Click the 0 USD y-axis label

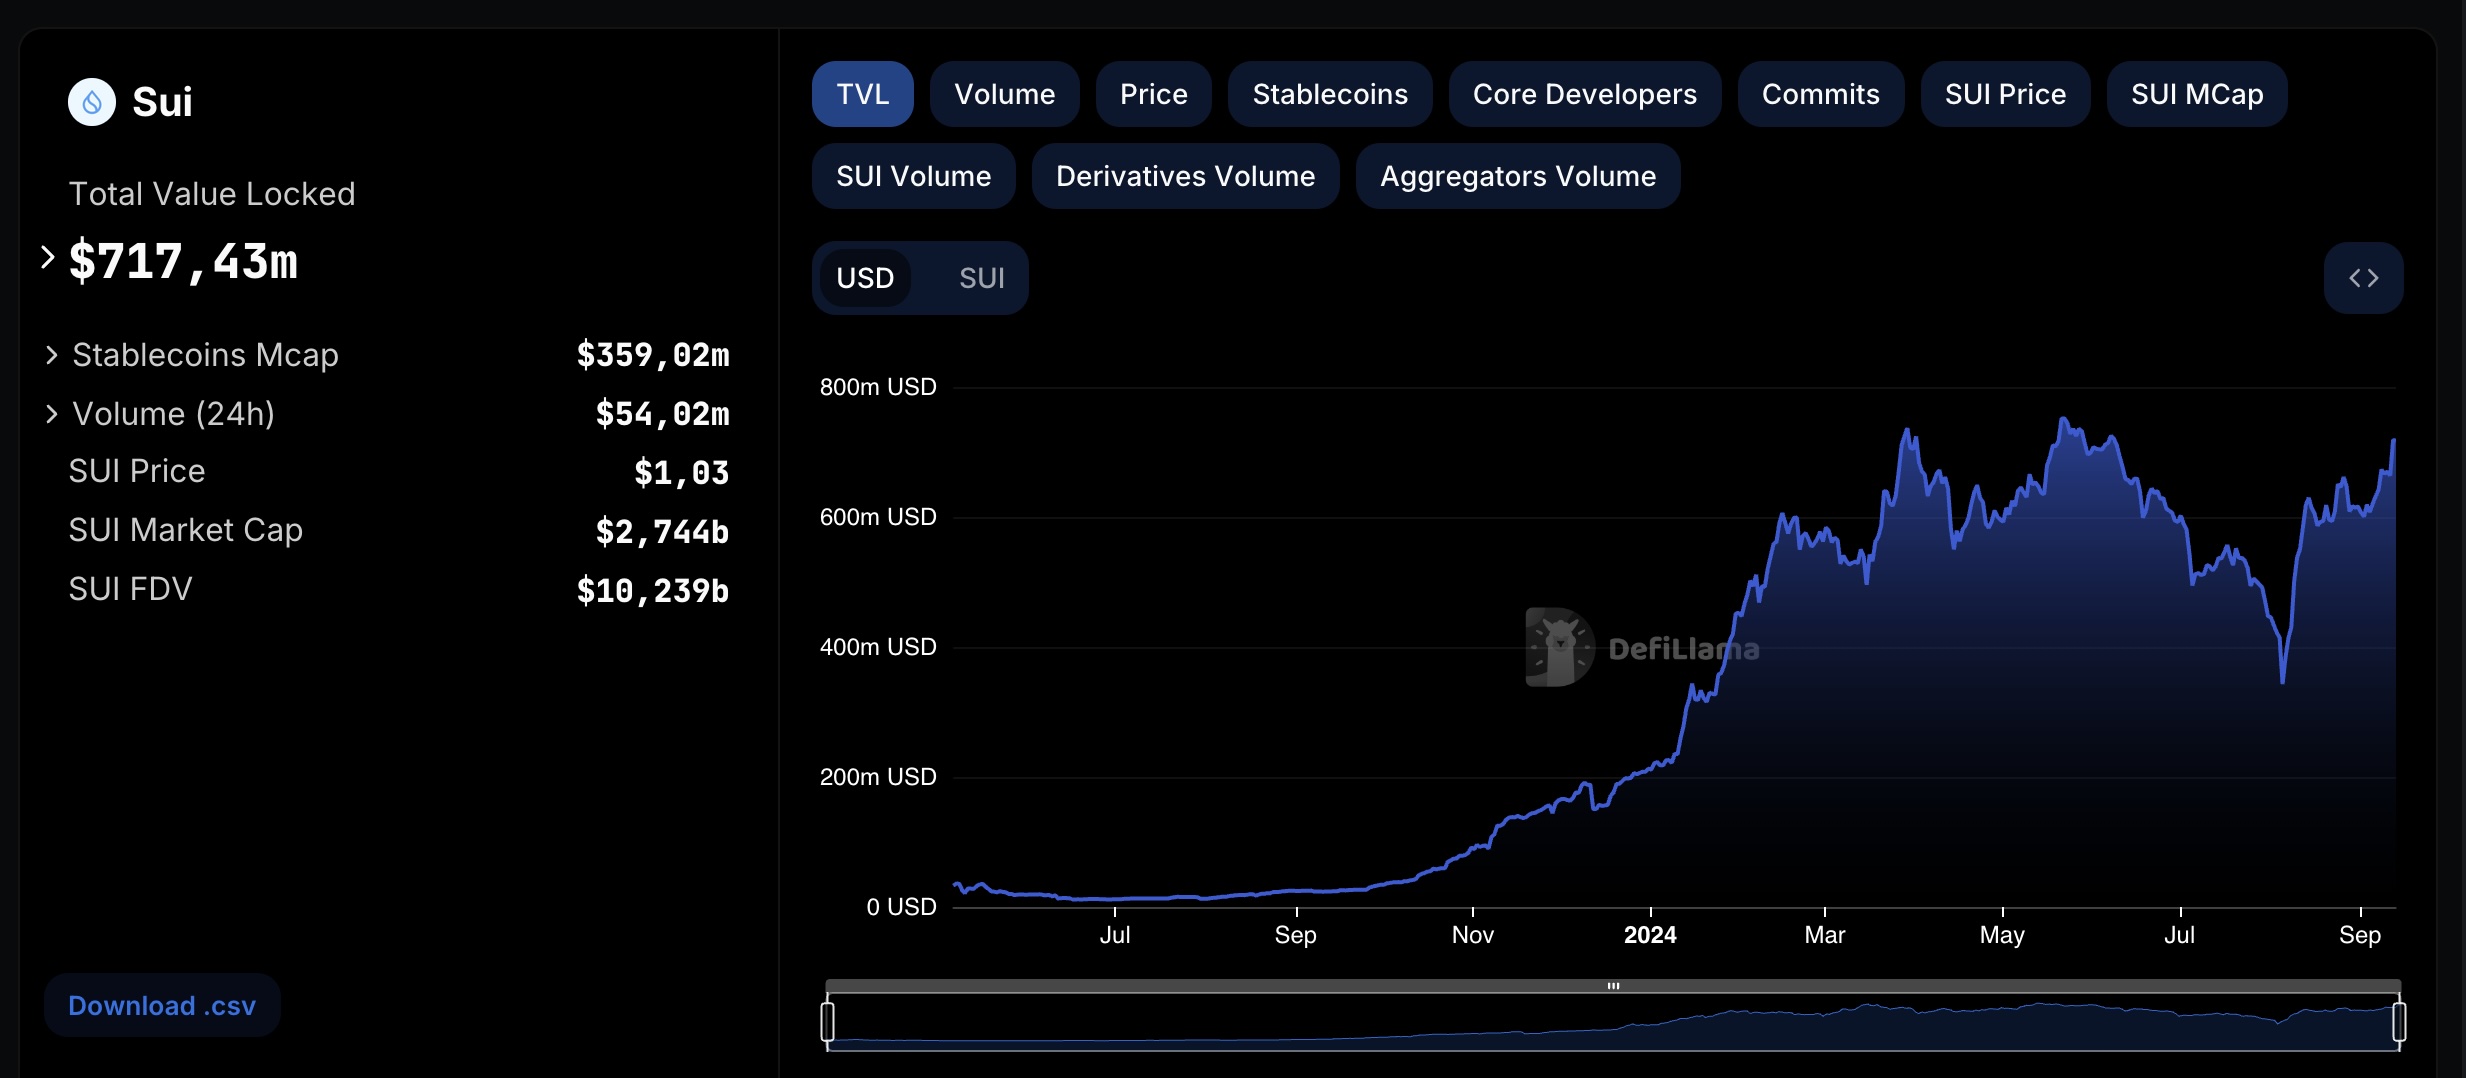pos(901,907)
